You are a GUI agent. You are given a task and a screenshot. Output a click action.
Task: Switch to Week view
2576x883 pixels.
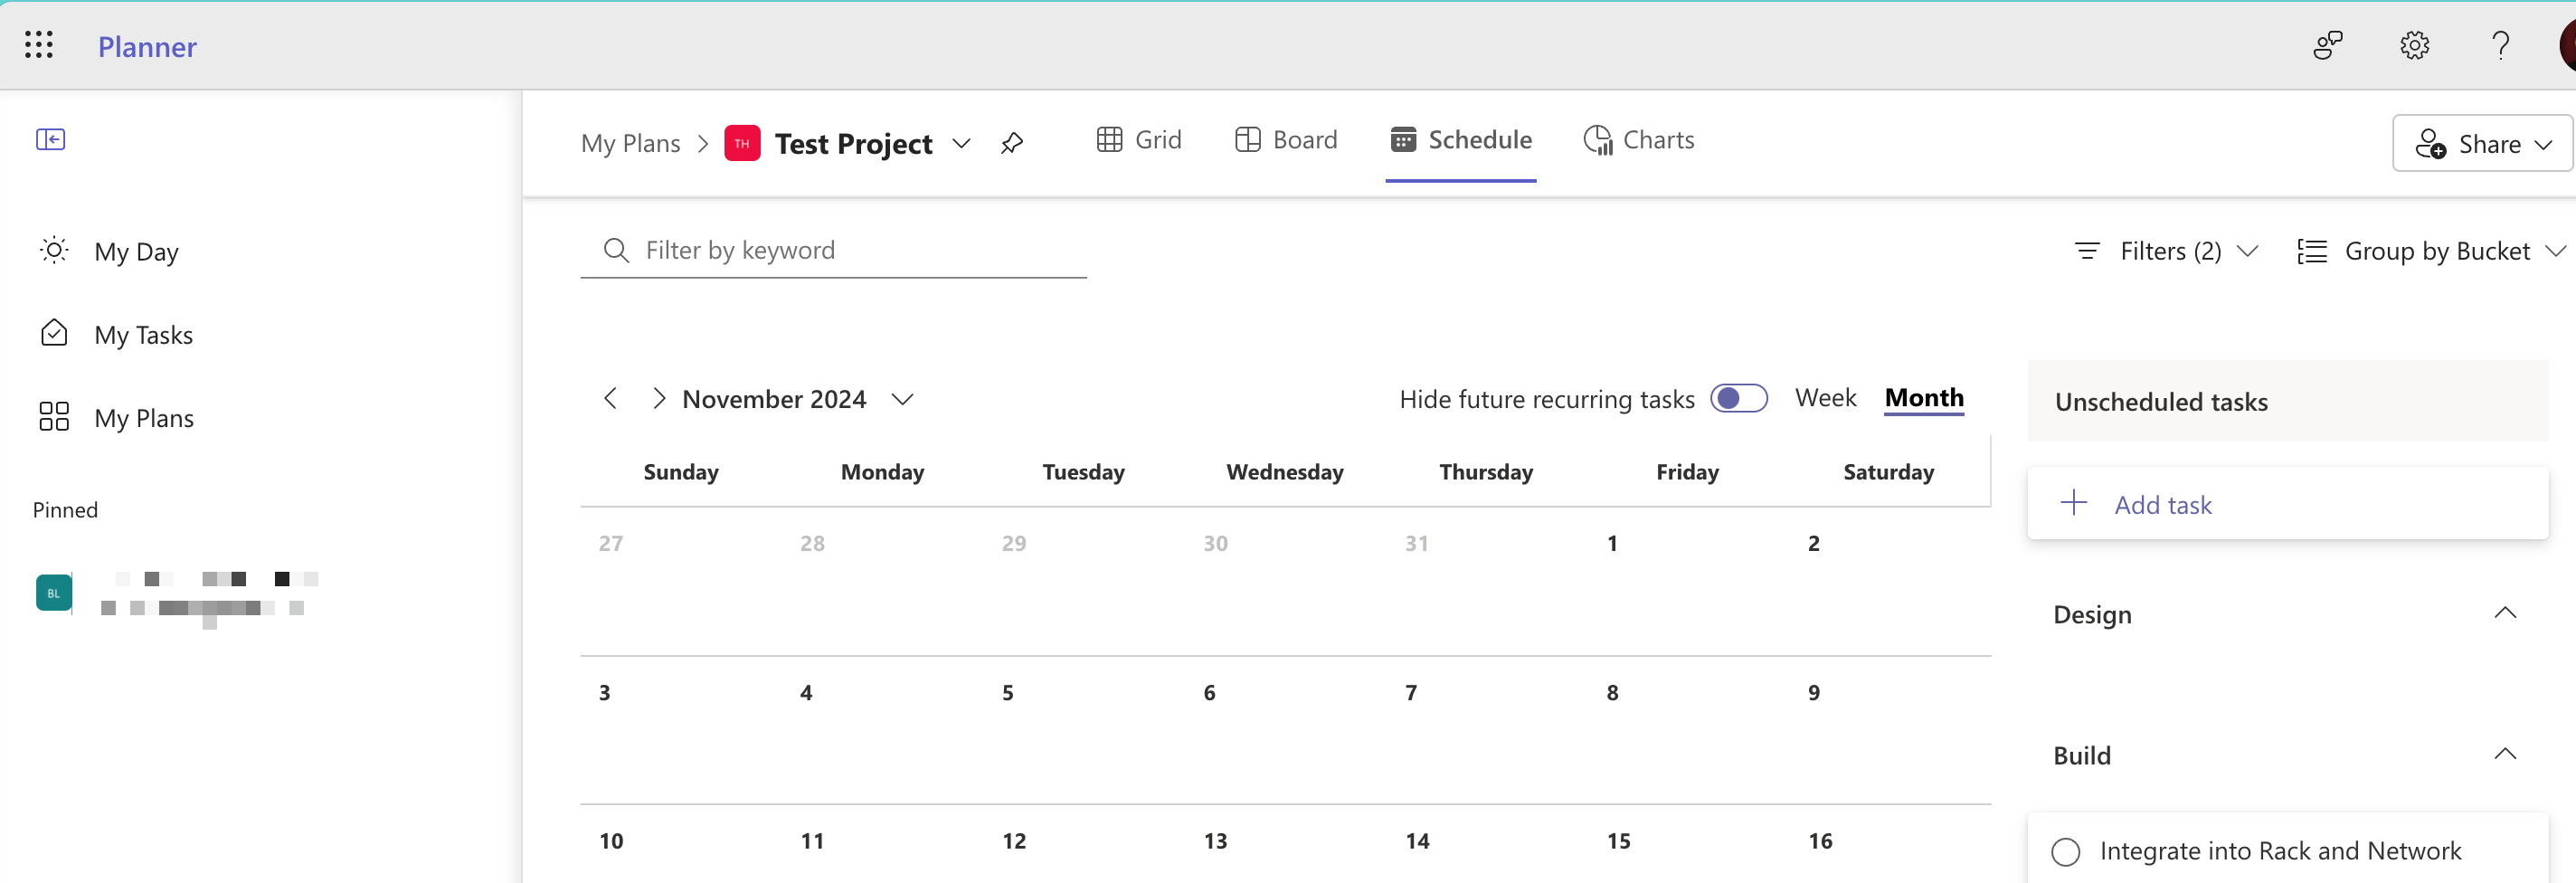click(1825, 397)
